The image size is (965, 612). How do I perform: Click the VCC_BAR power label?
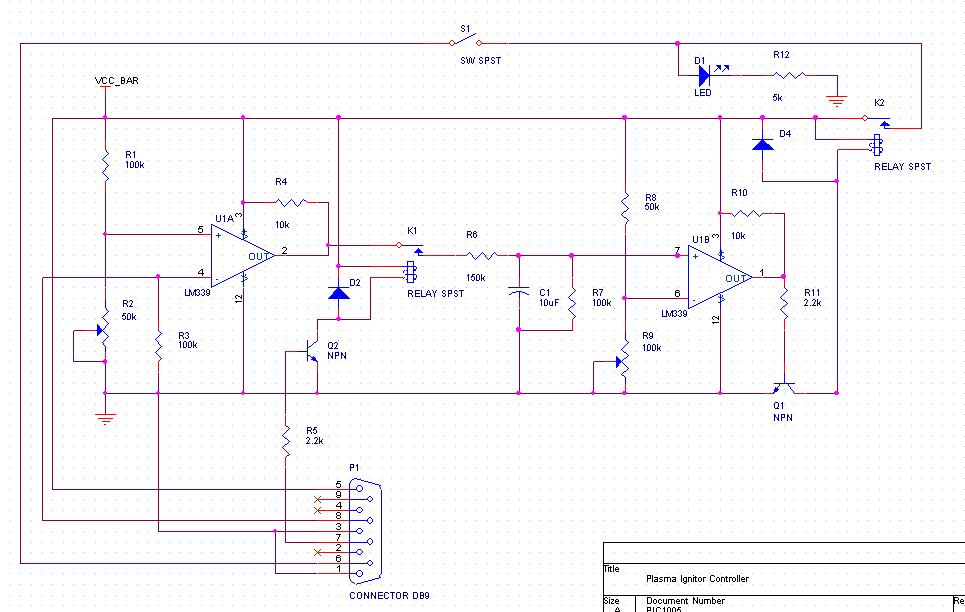116,81
